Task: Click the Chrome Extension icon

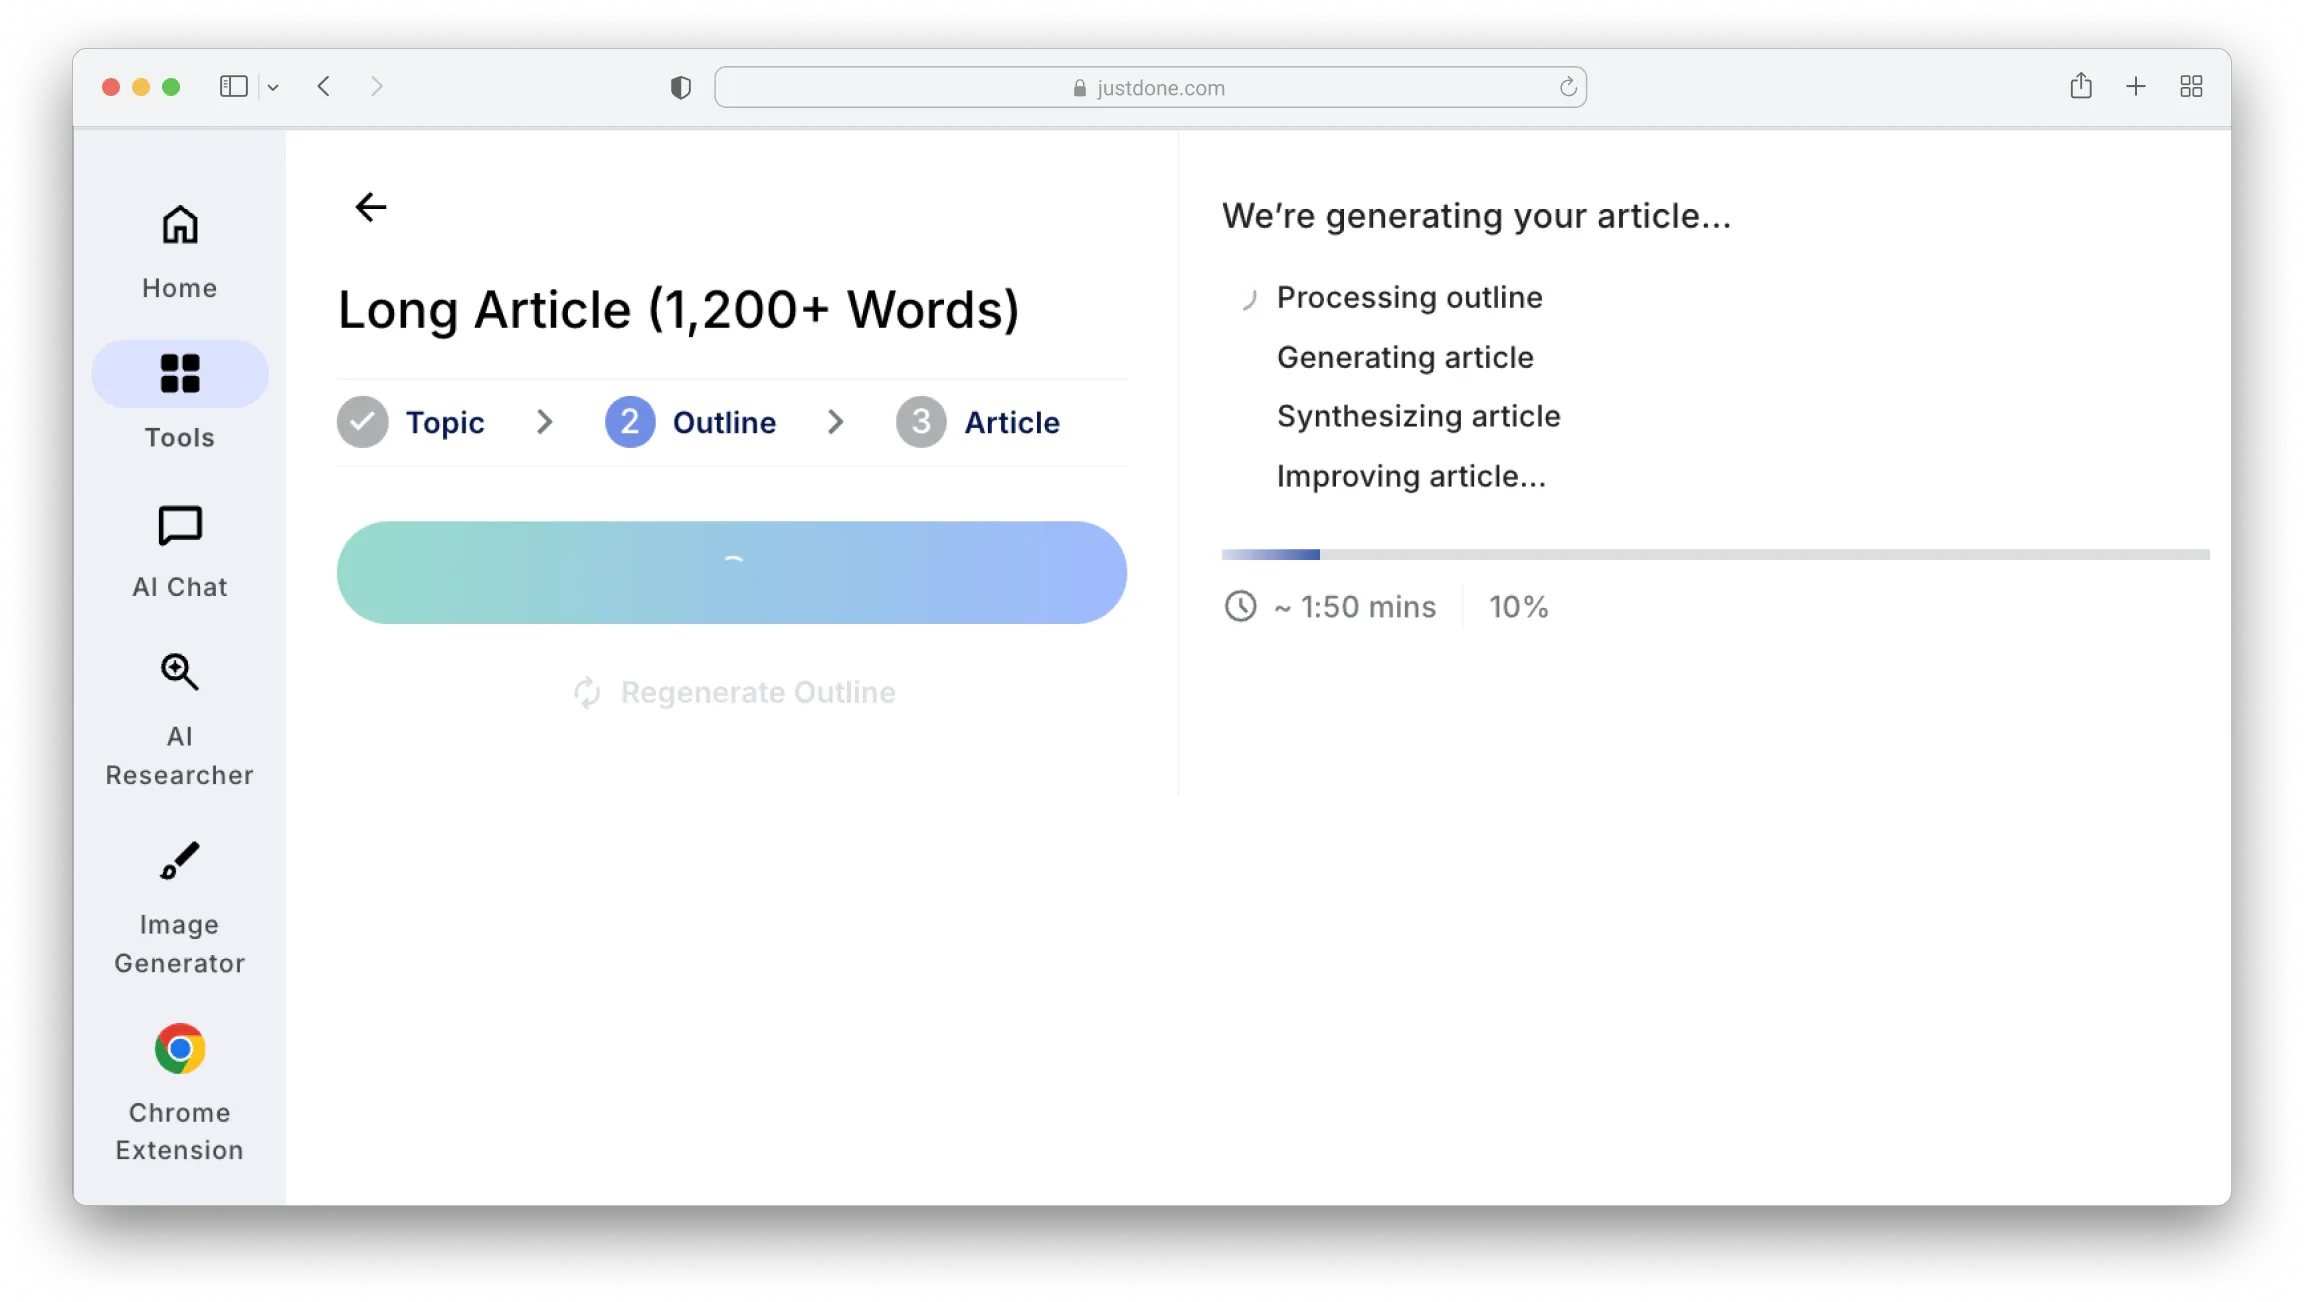Action: click(x=180, y=1048)
